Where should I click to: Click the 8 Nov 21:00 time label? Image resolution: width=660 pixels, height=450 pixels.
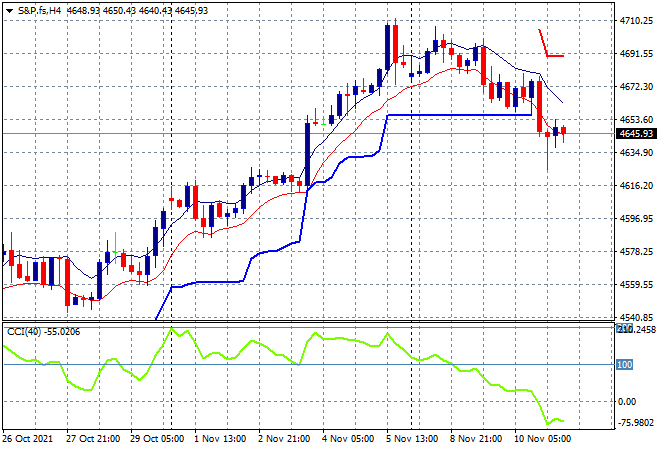tap(476, 439)
